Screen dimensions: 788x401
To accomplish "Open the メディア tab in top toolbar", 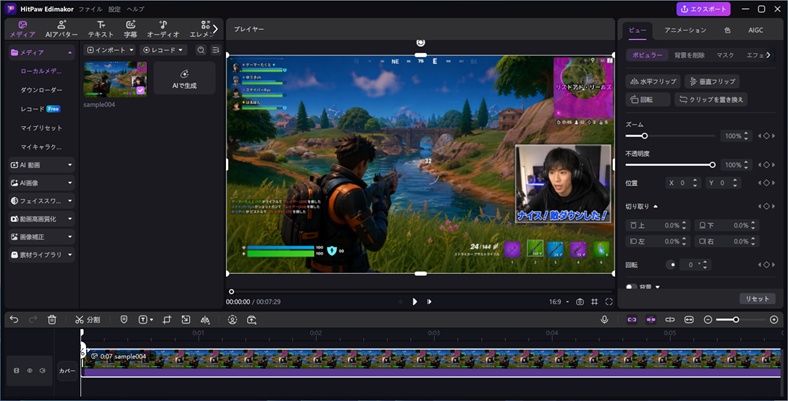I will 23,29.
